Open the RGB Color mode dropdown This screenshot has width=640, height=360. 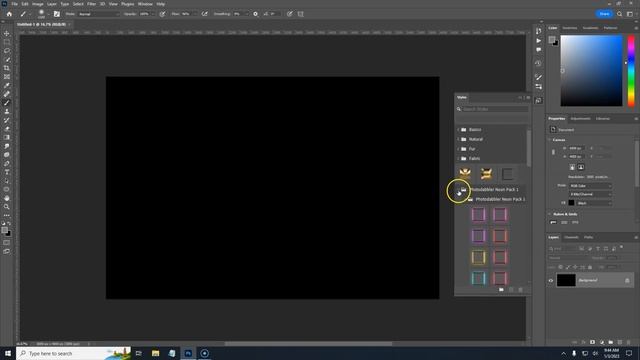(x=591, y=186)
